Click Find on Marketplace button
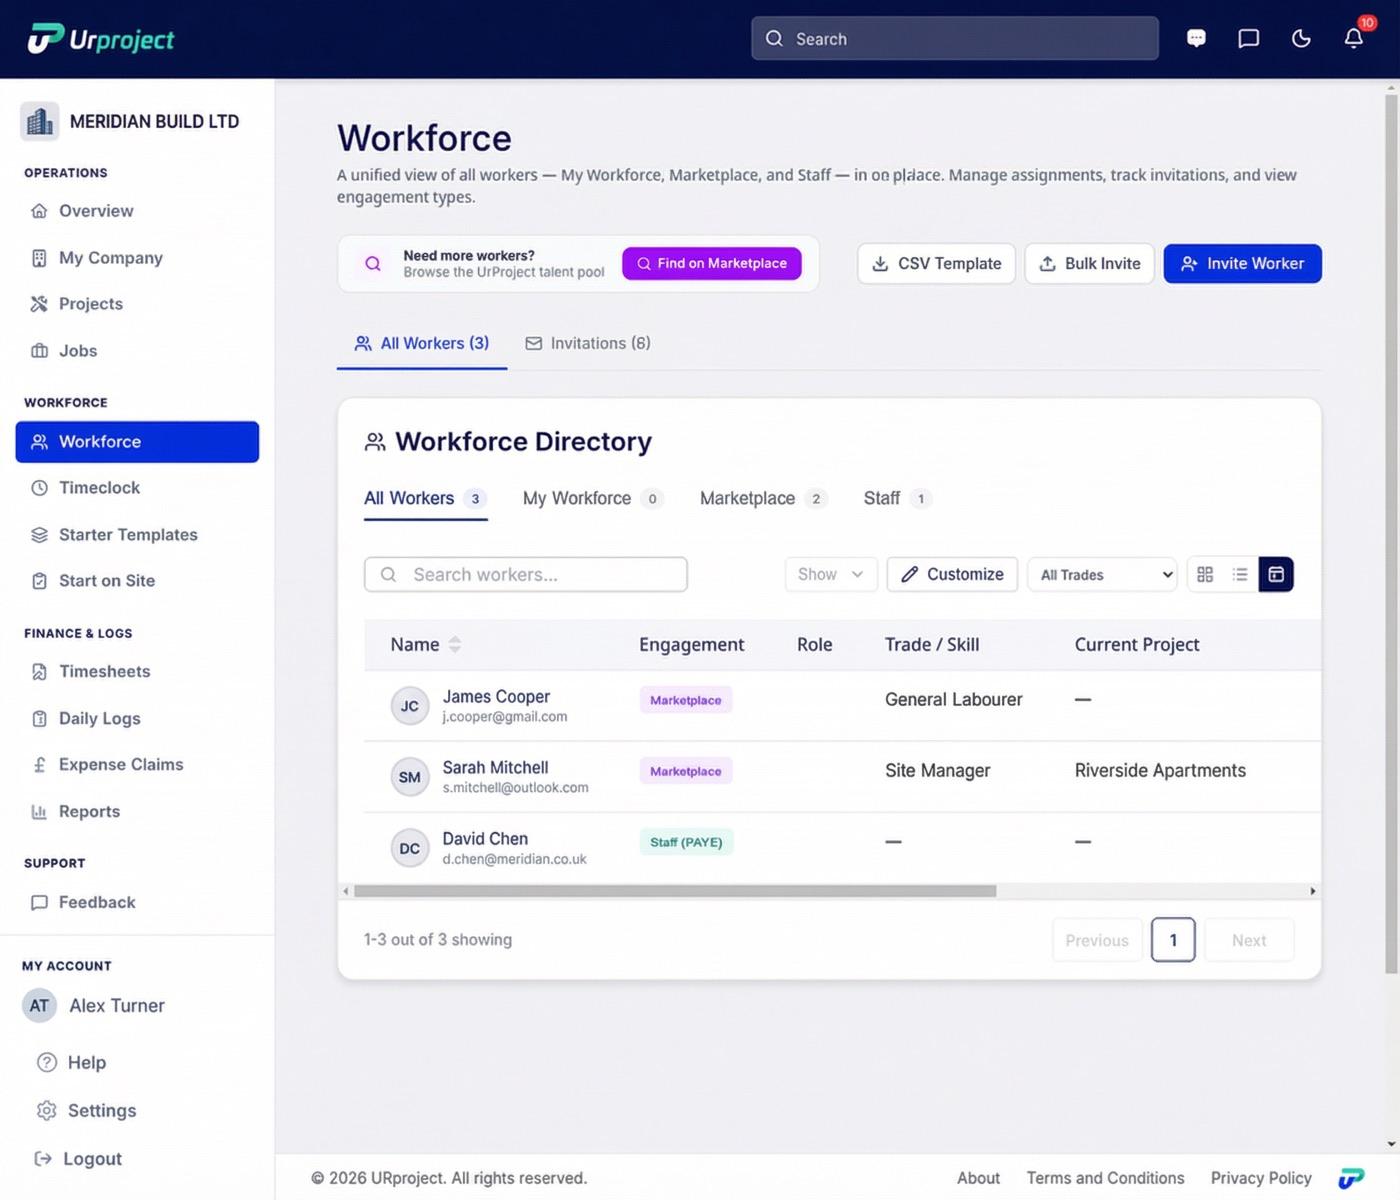This screenshot has width=1400, height=1200. click(712, 264)
